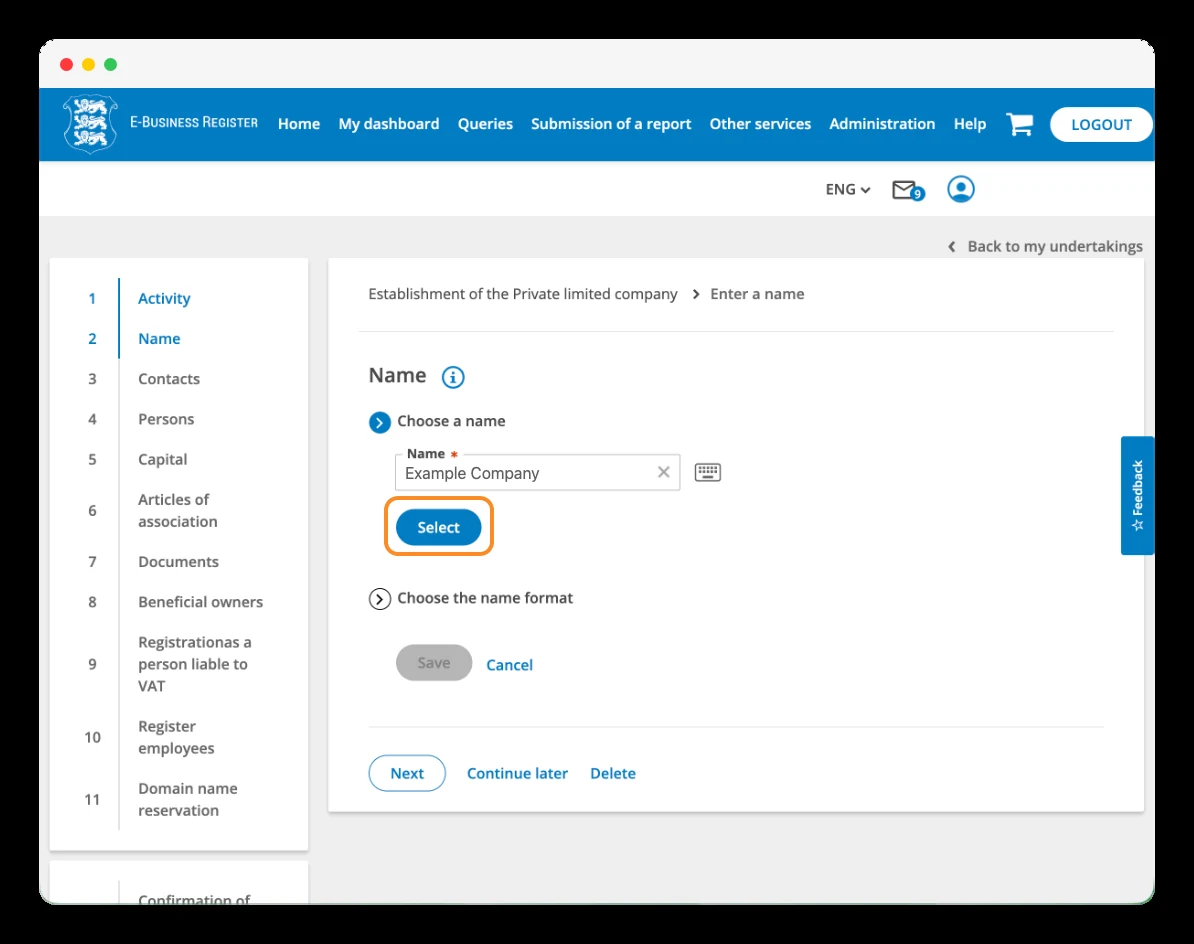Collapse the Choose a name section
Viewport: 1194px width, 944px height.
click(x=379, y=422)
